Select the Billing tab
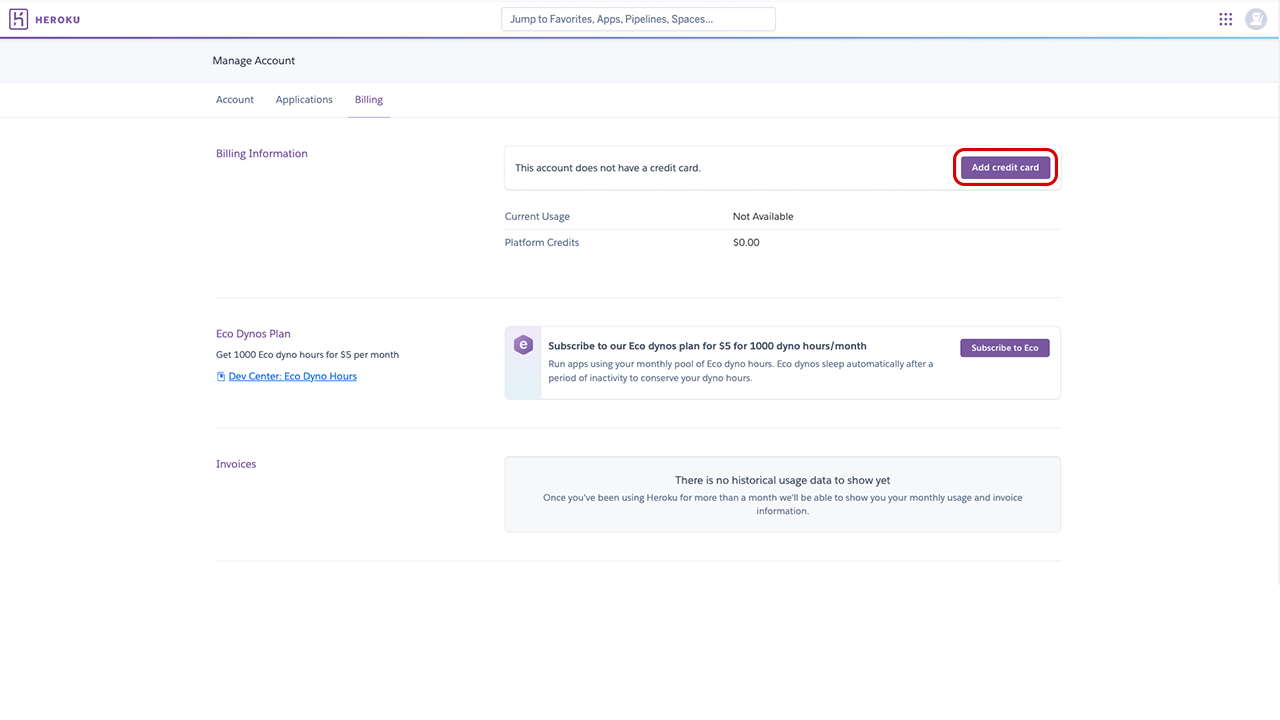This screenshot has height=720, width=1280. [x=369, y=100]
